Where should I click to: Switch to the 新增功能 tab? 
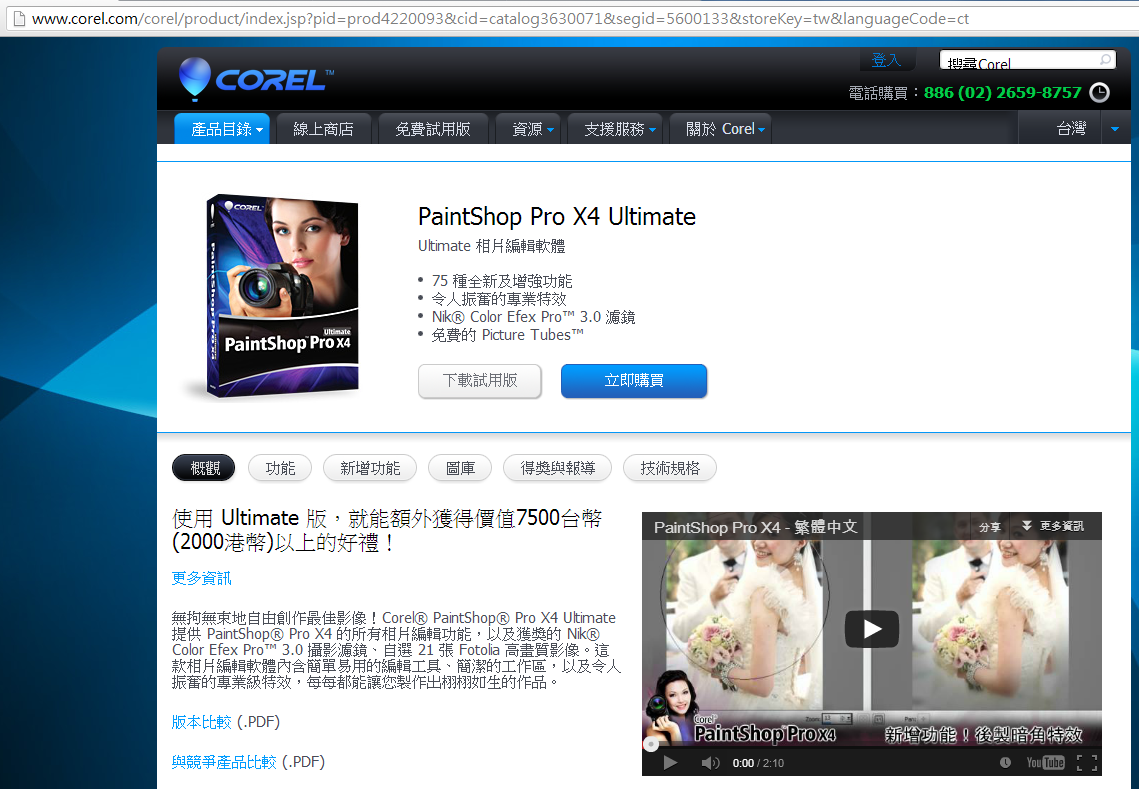370,468
